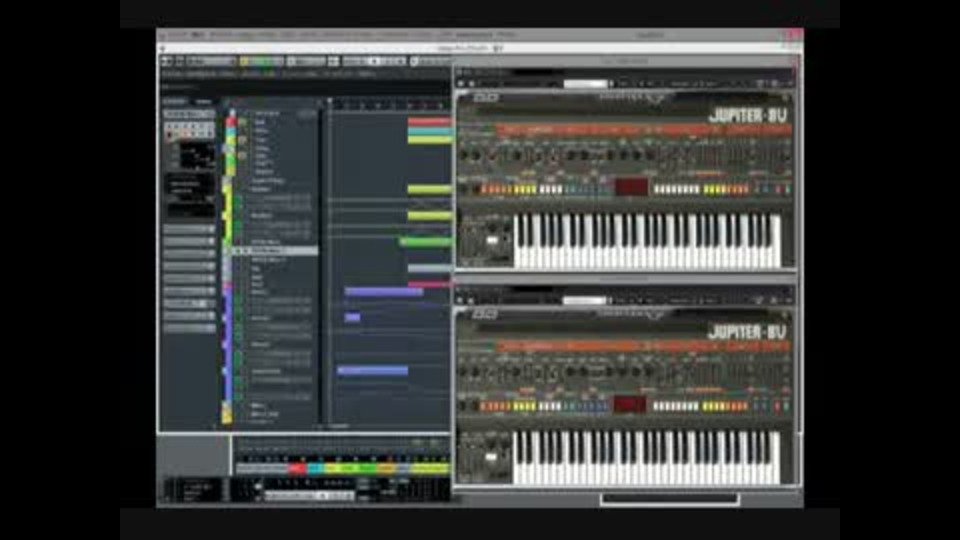The height and width of the screenshot is (540, 960).
Task: Click the JUPITER-8V logo in lower synth
Action: click(x=747, y=332)
